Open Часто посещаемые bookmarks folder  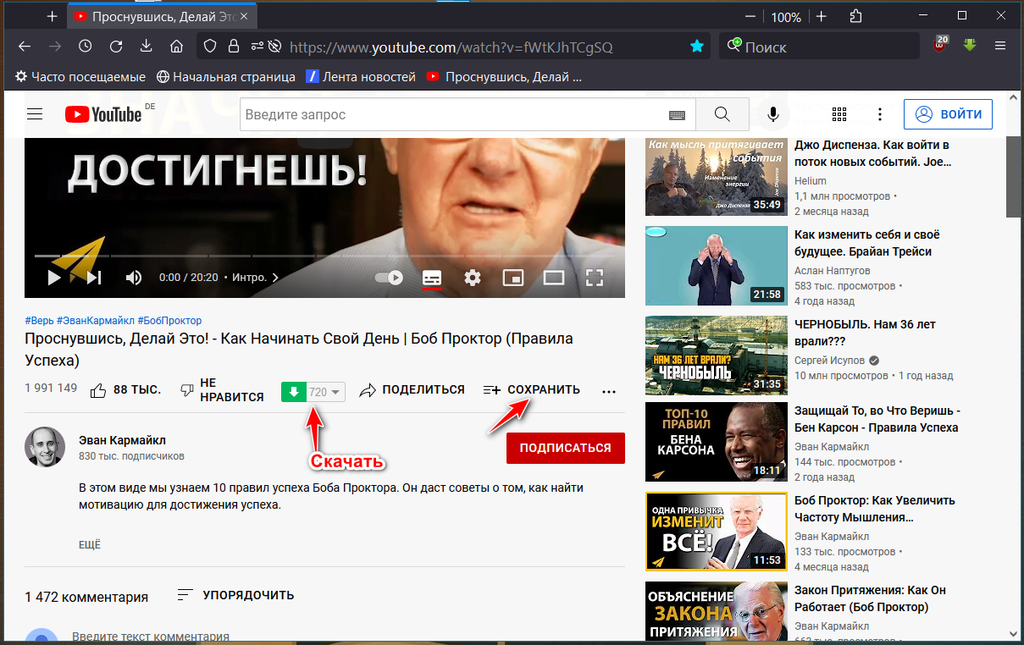tap(80, 77)
